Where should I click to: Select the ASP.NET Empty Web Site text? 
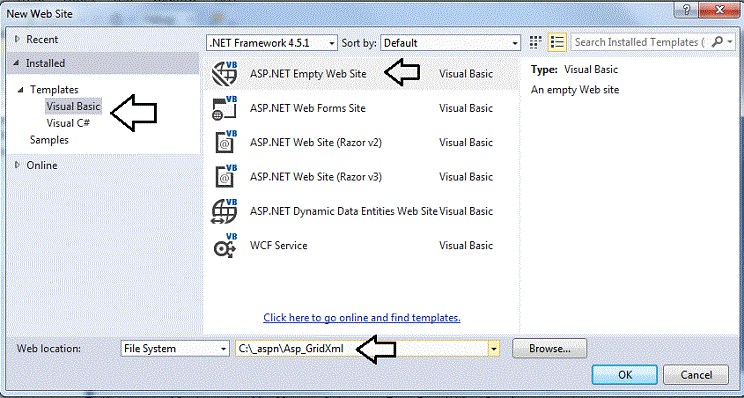click(x=308, y=74)
